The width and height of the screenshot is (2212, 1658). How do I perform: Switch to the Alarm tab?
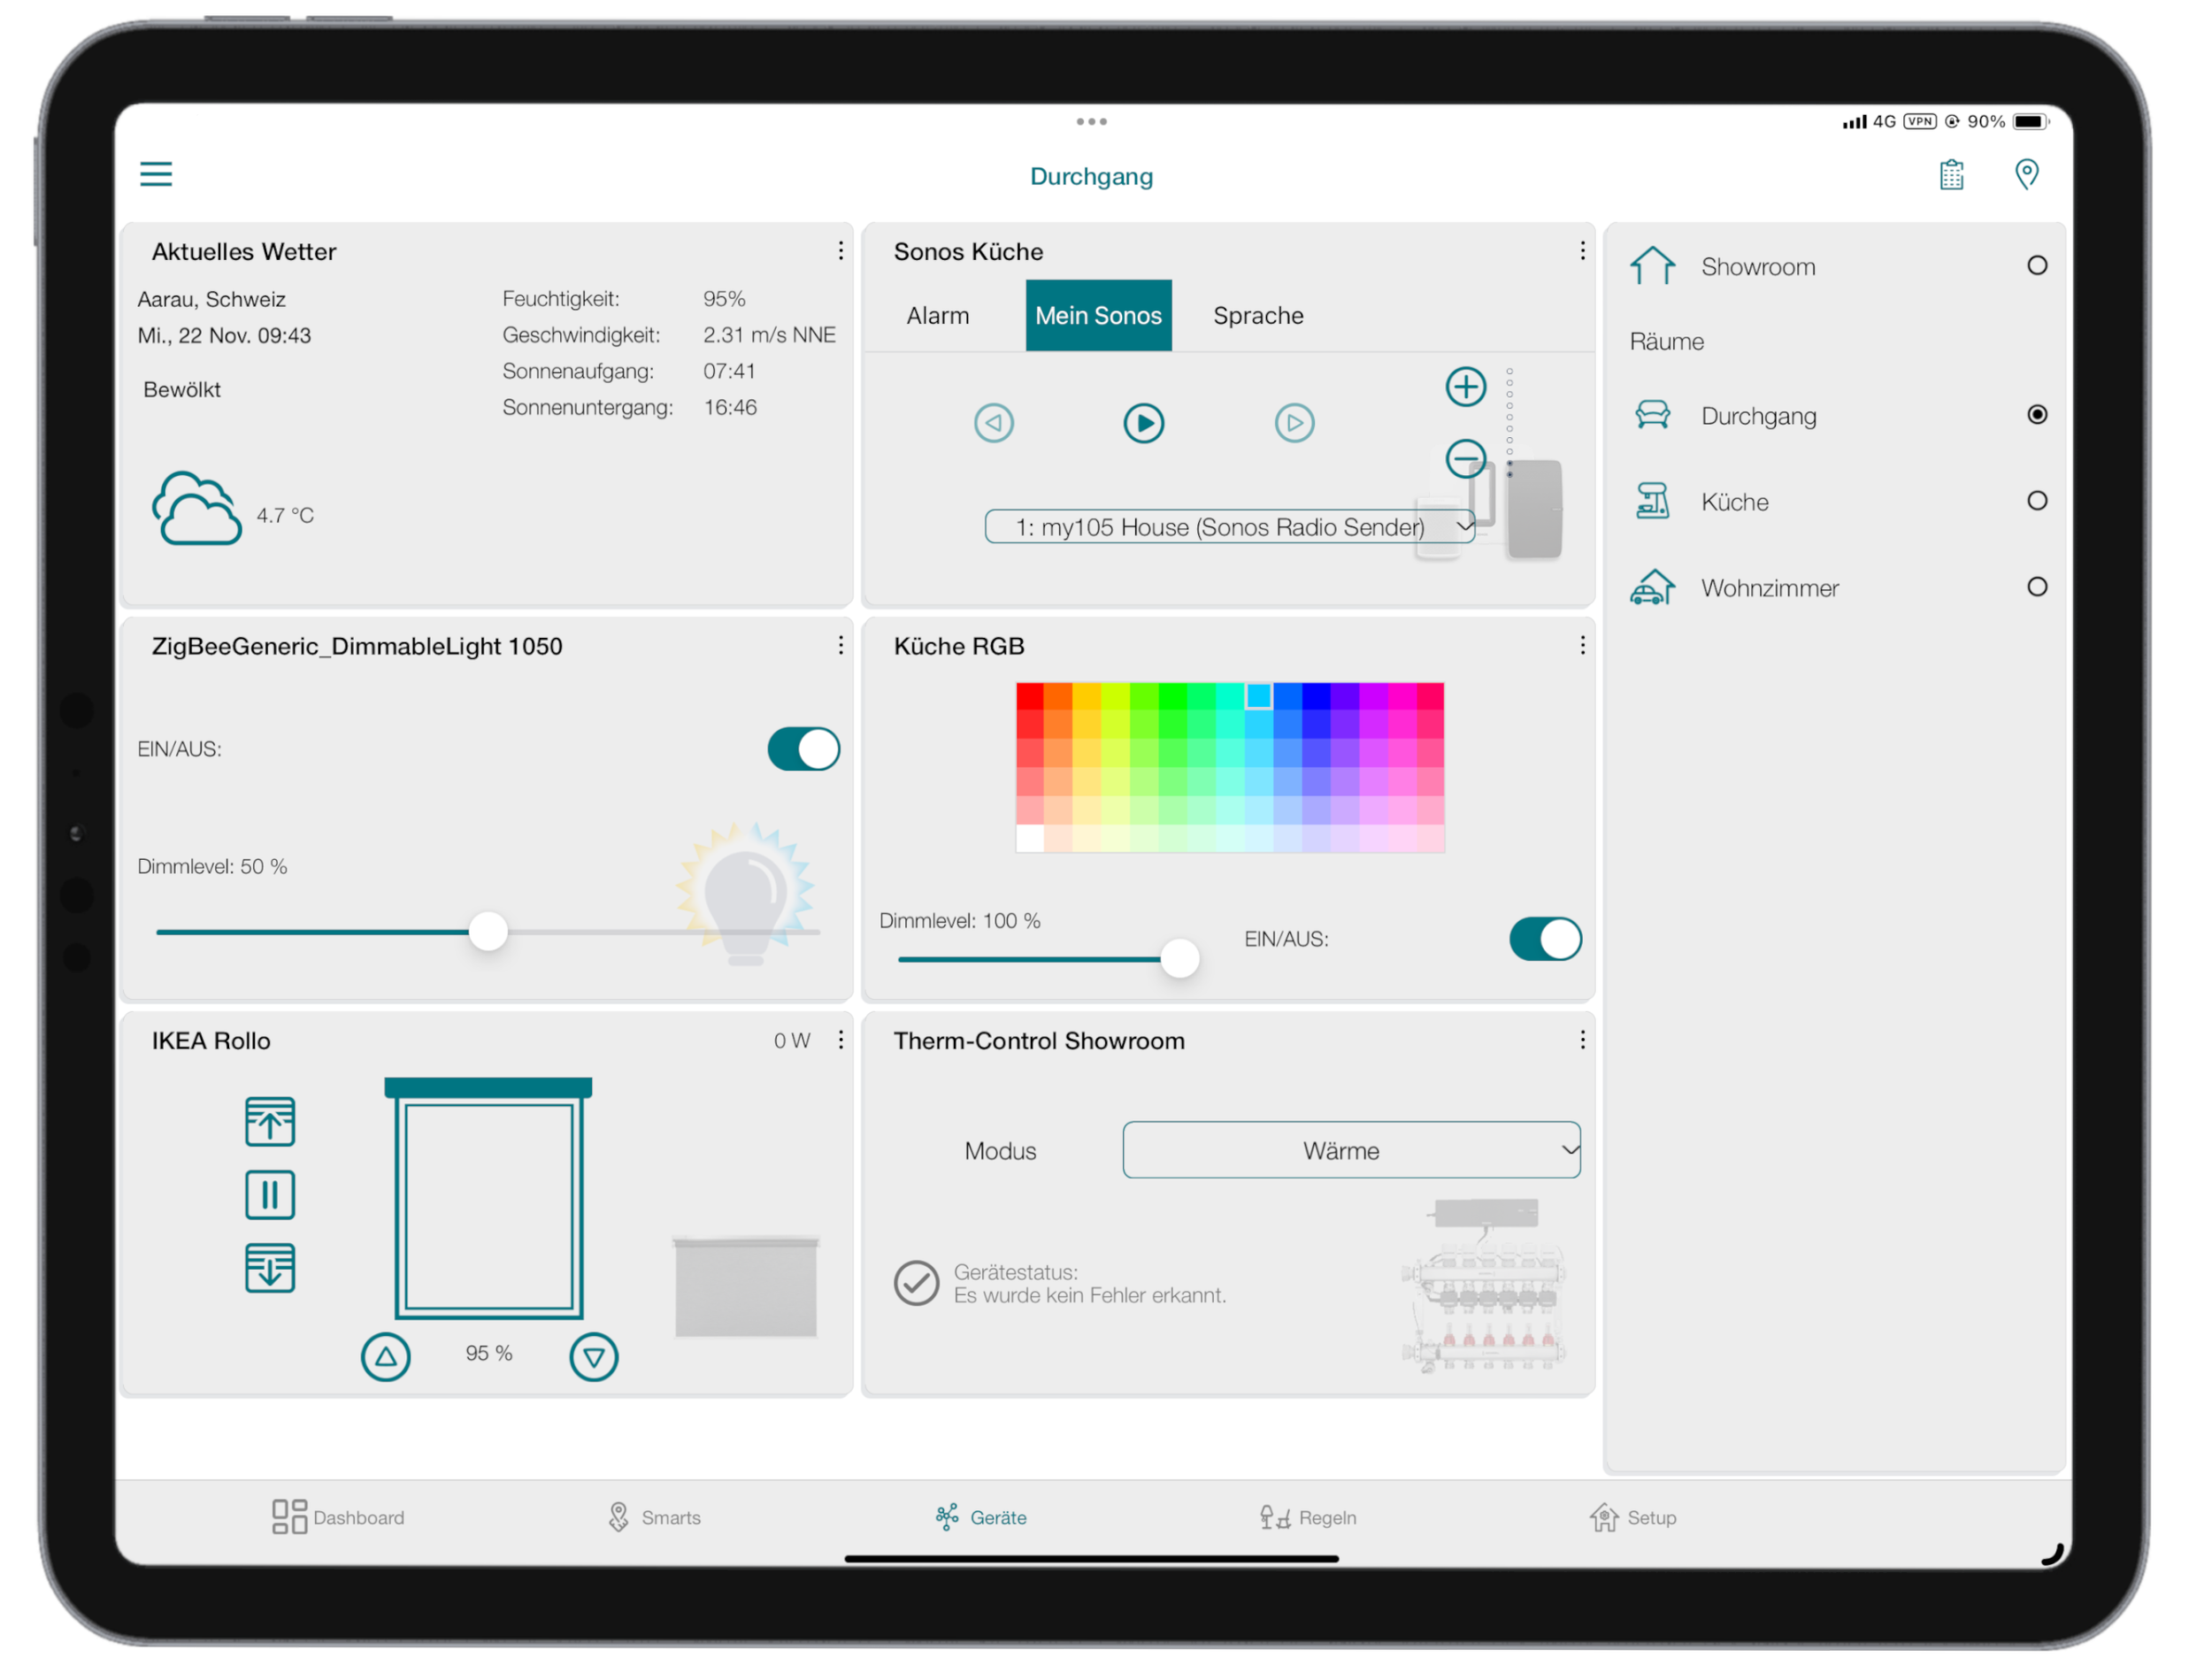pos(937,316)
